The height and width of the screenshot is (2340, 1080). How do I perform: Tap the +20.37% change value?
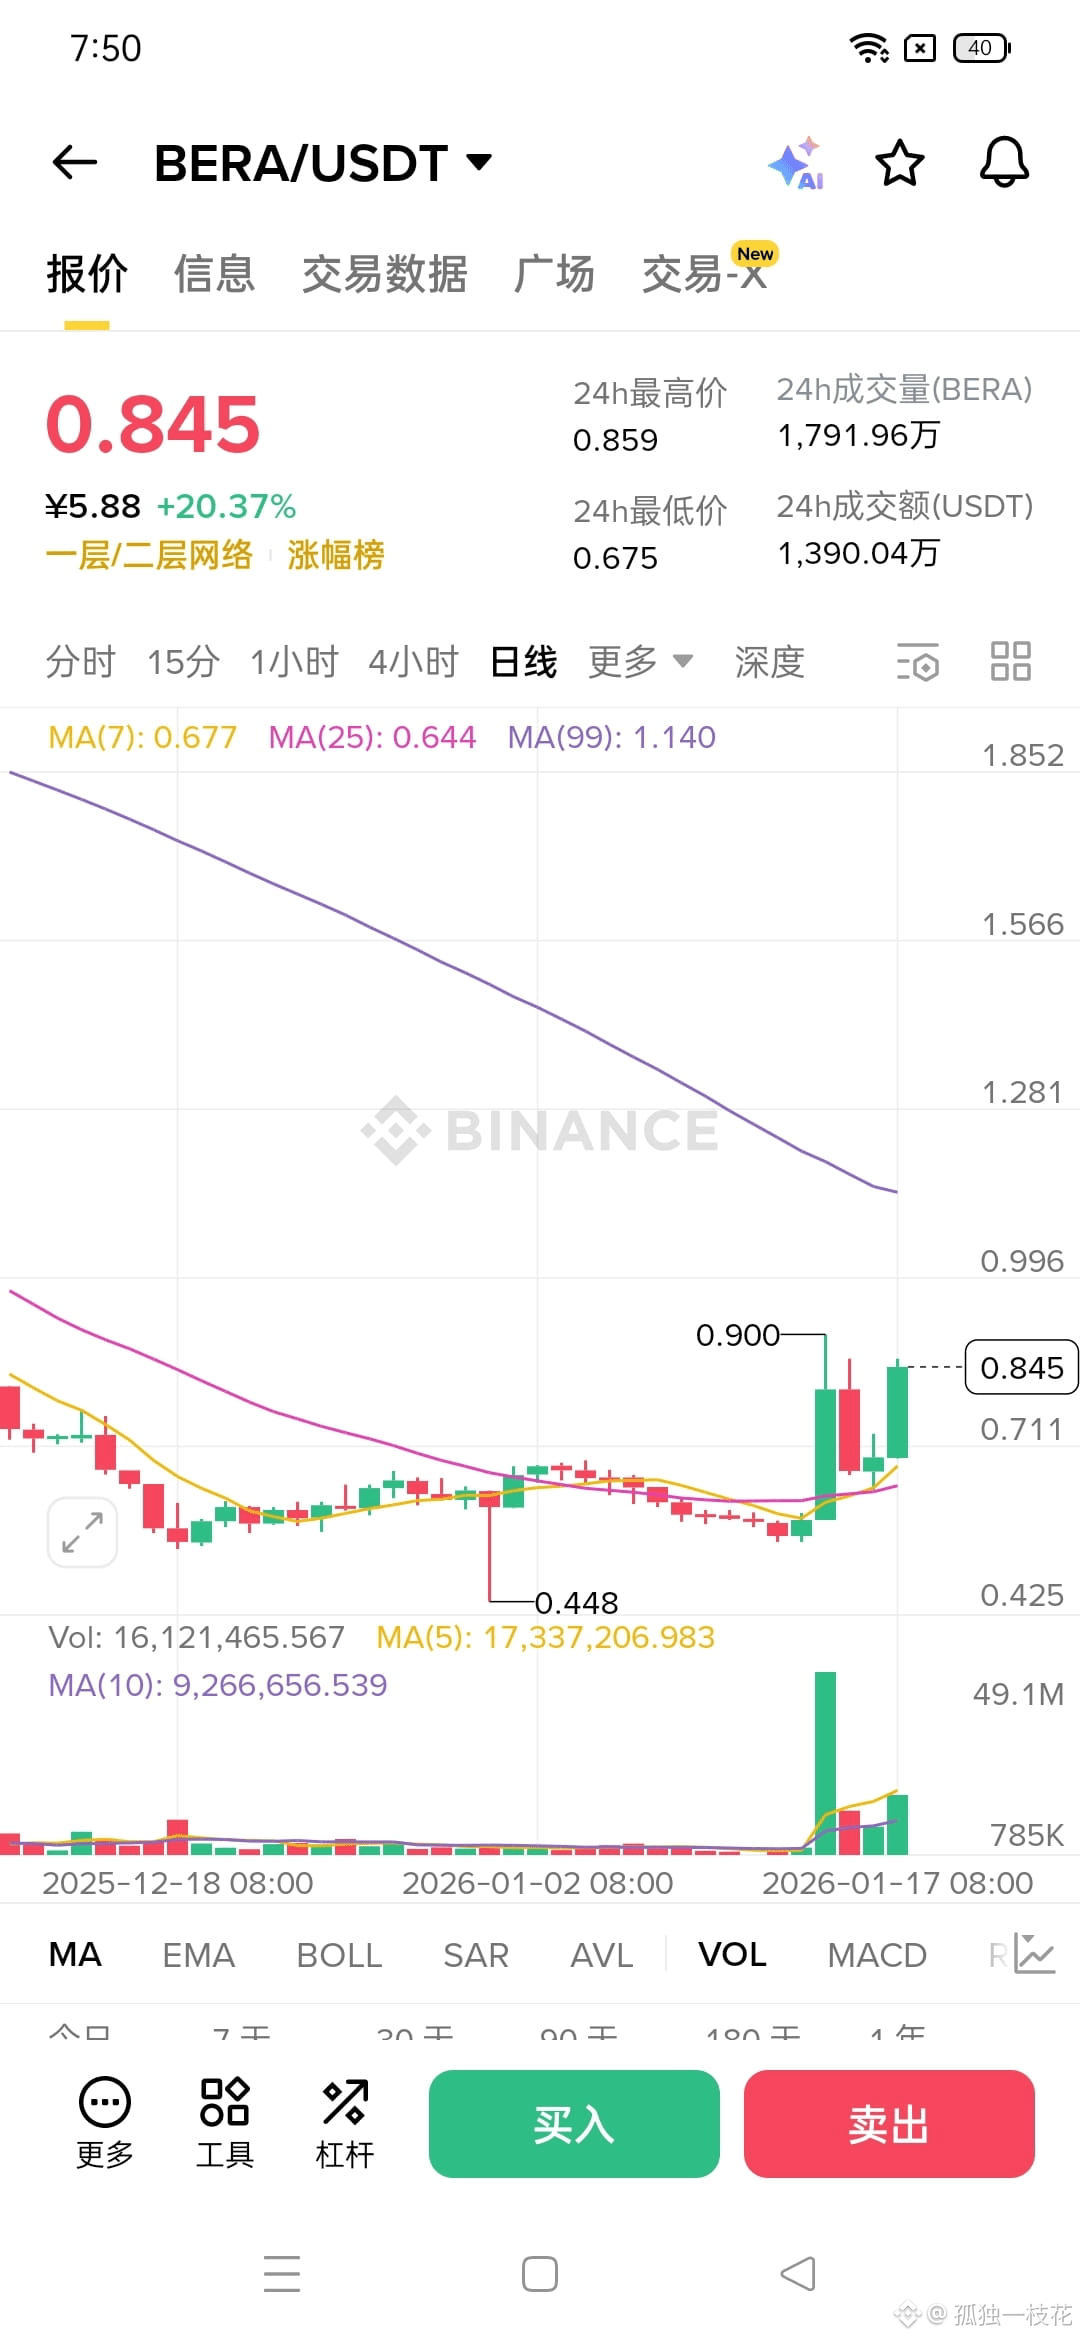(226, 506)
